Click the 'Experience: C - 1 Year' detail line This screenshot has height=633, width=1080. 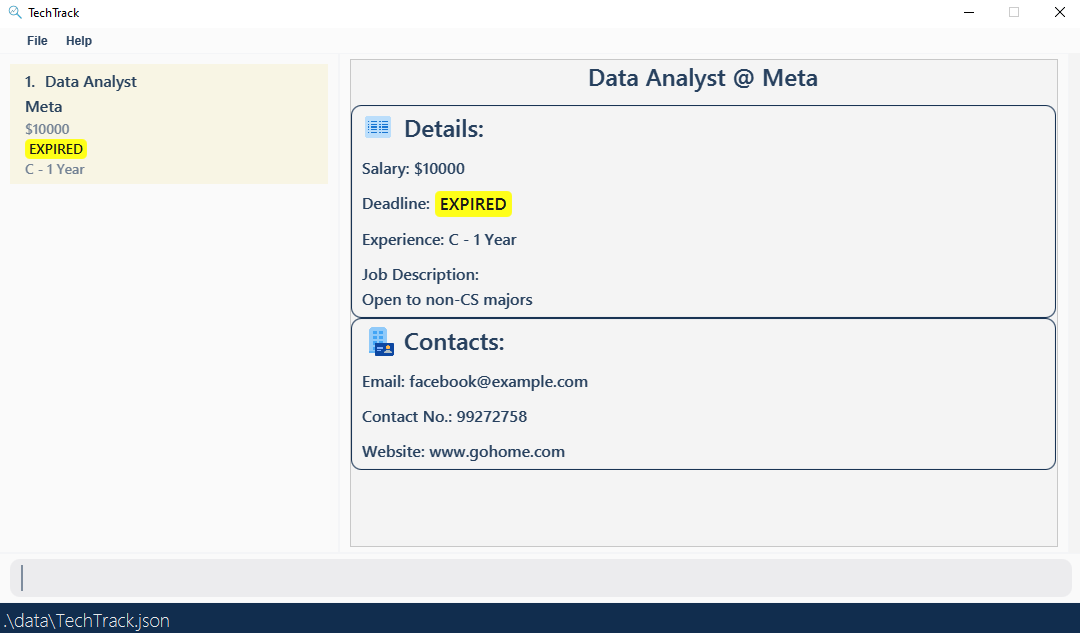[x=439, y=240]
